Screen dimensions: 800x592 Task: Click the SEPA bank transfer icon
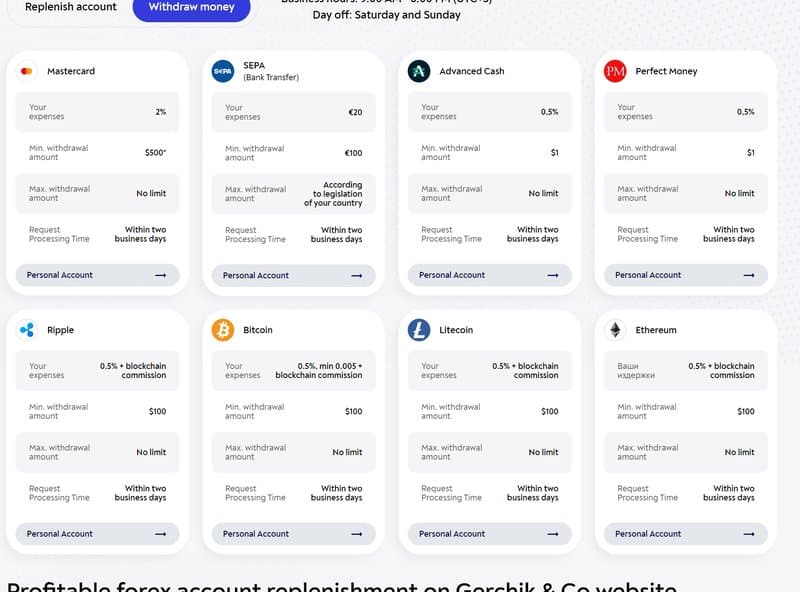pyautogui.click(x=223, y=71)
